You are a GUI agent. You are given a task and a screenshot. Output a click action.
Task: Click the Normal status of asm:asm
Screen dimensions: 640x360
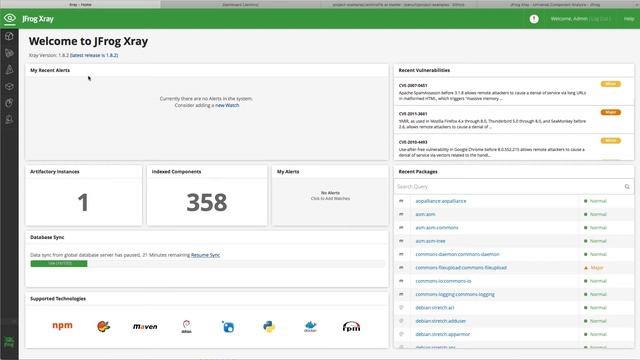point(596,214)
